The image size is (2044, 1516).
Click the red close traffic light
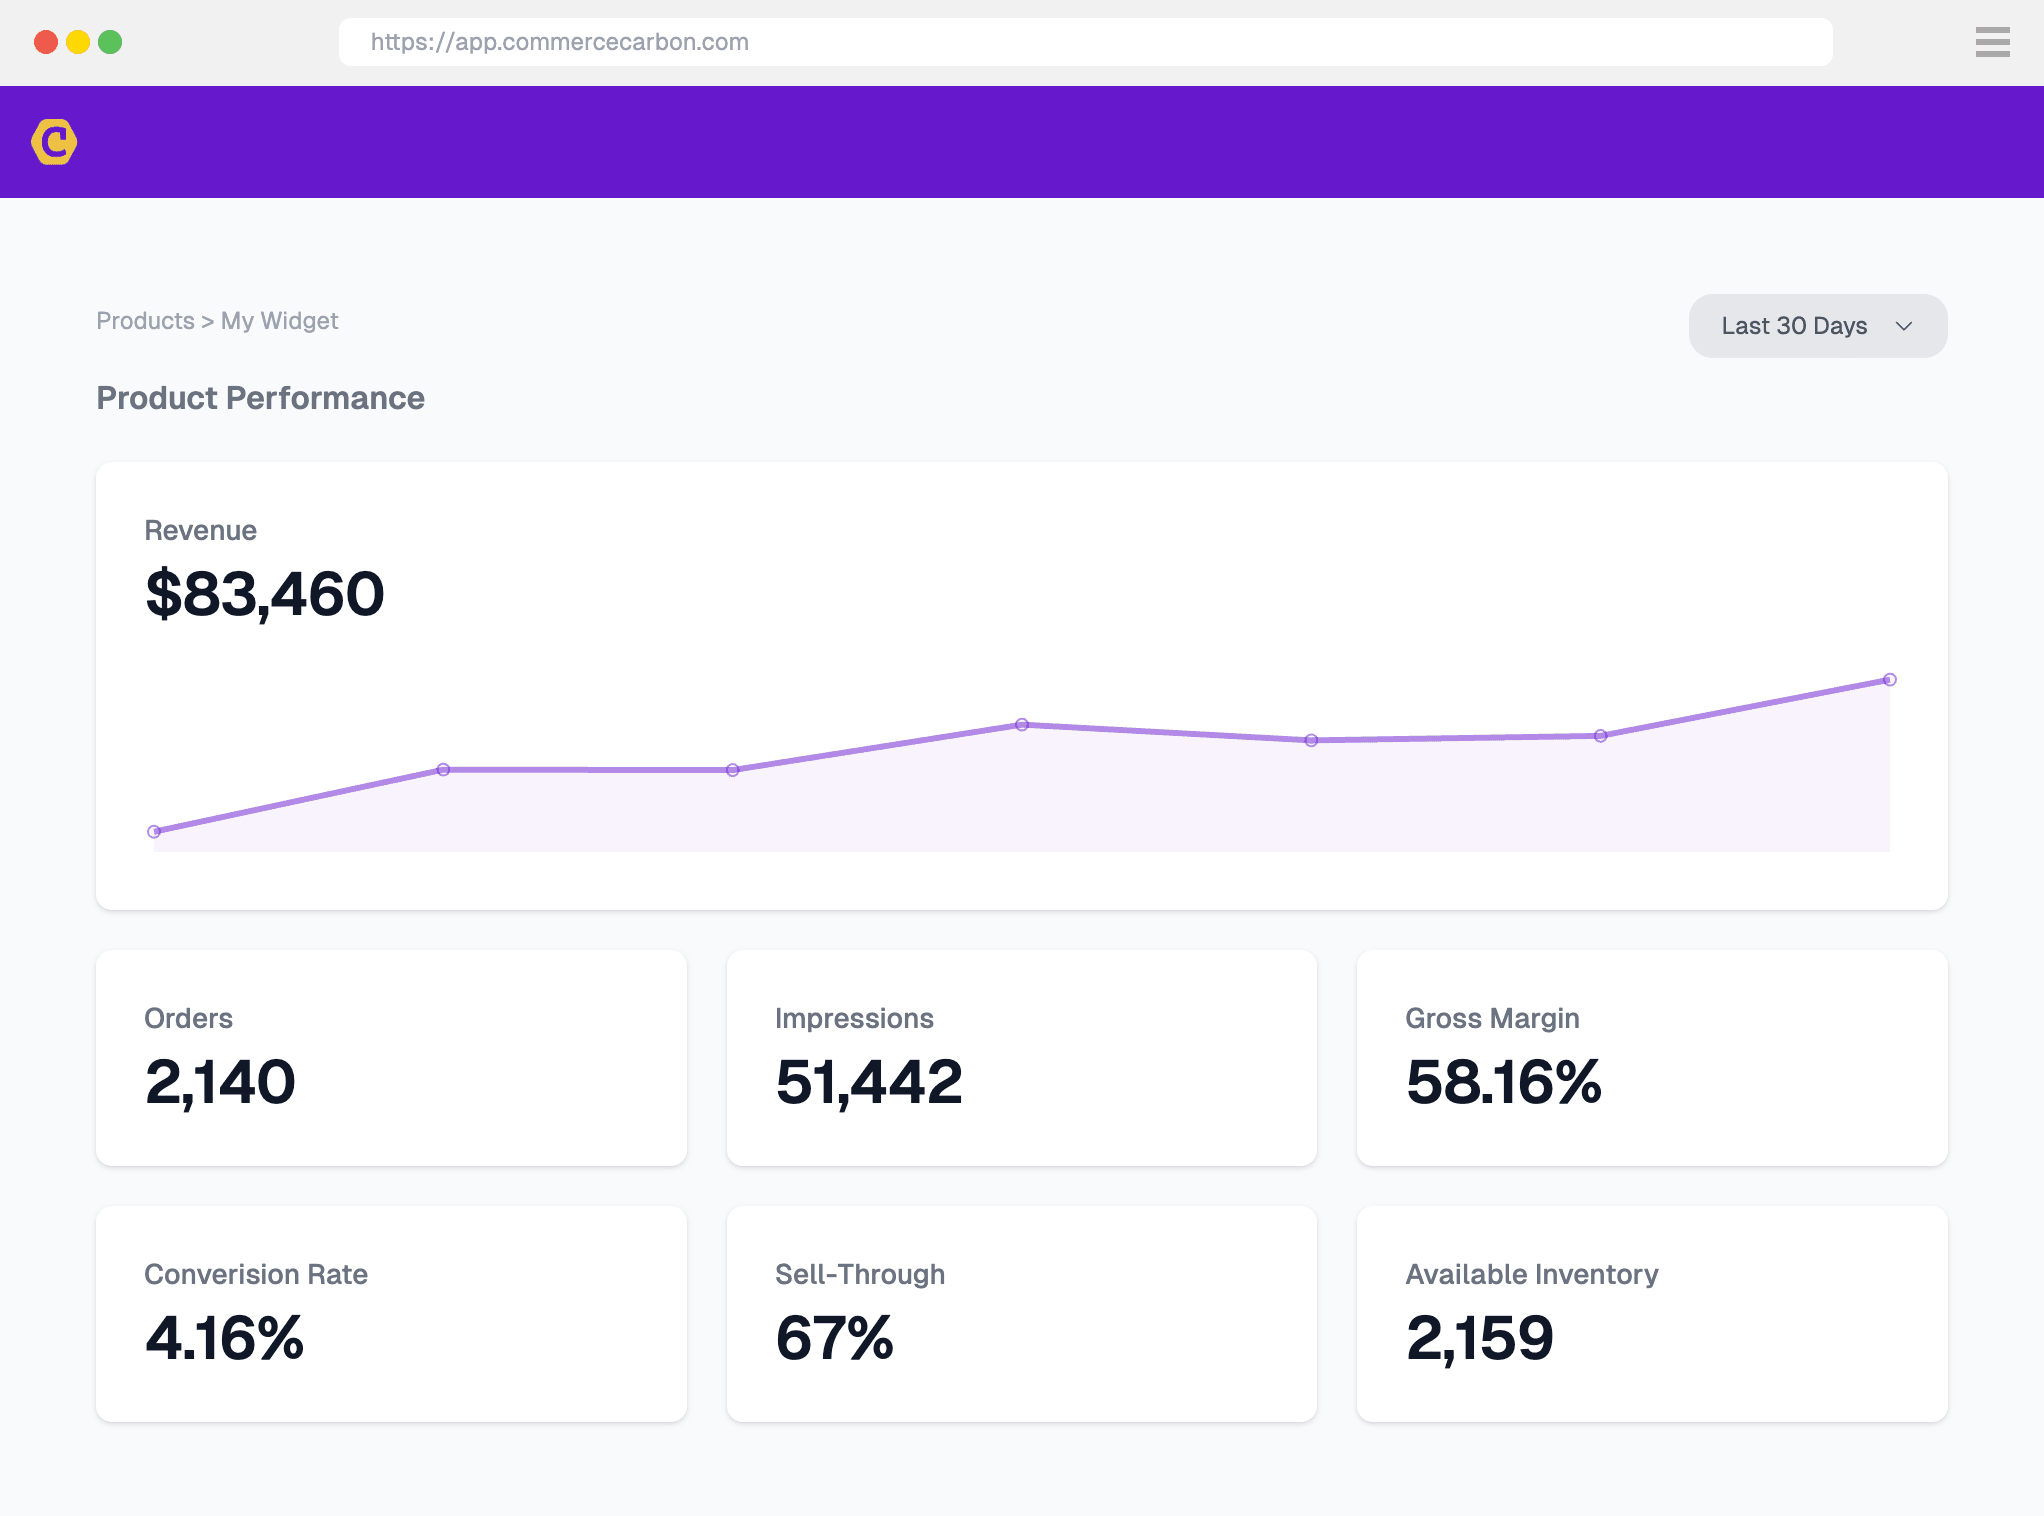coord(45,42)
